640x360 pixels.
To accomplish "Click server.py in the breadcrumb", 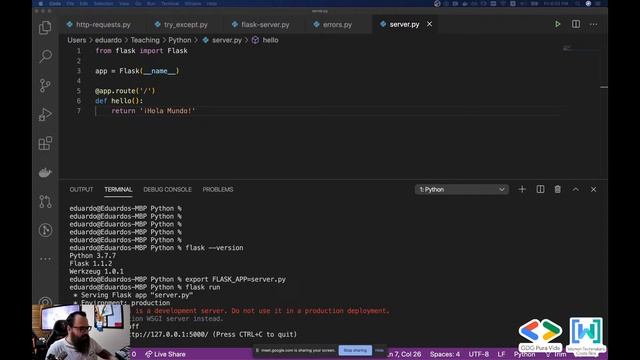I will coord(227,40).
